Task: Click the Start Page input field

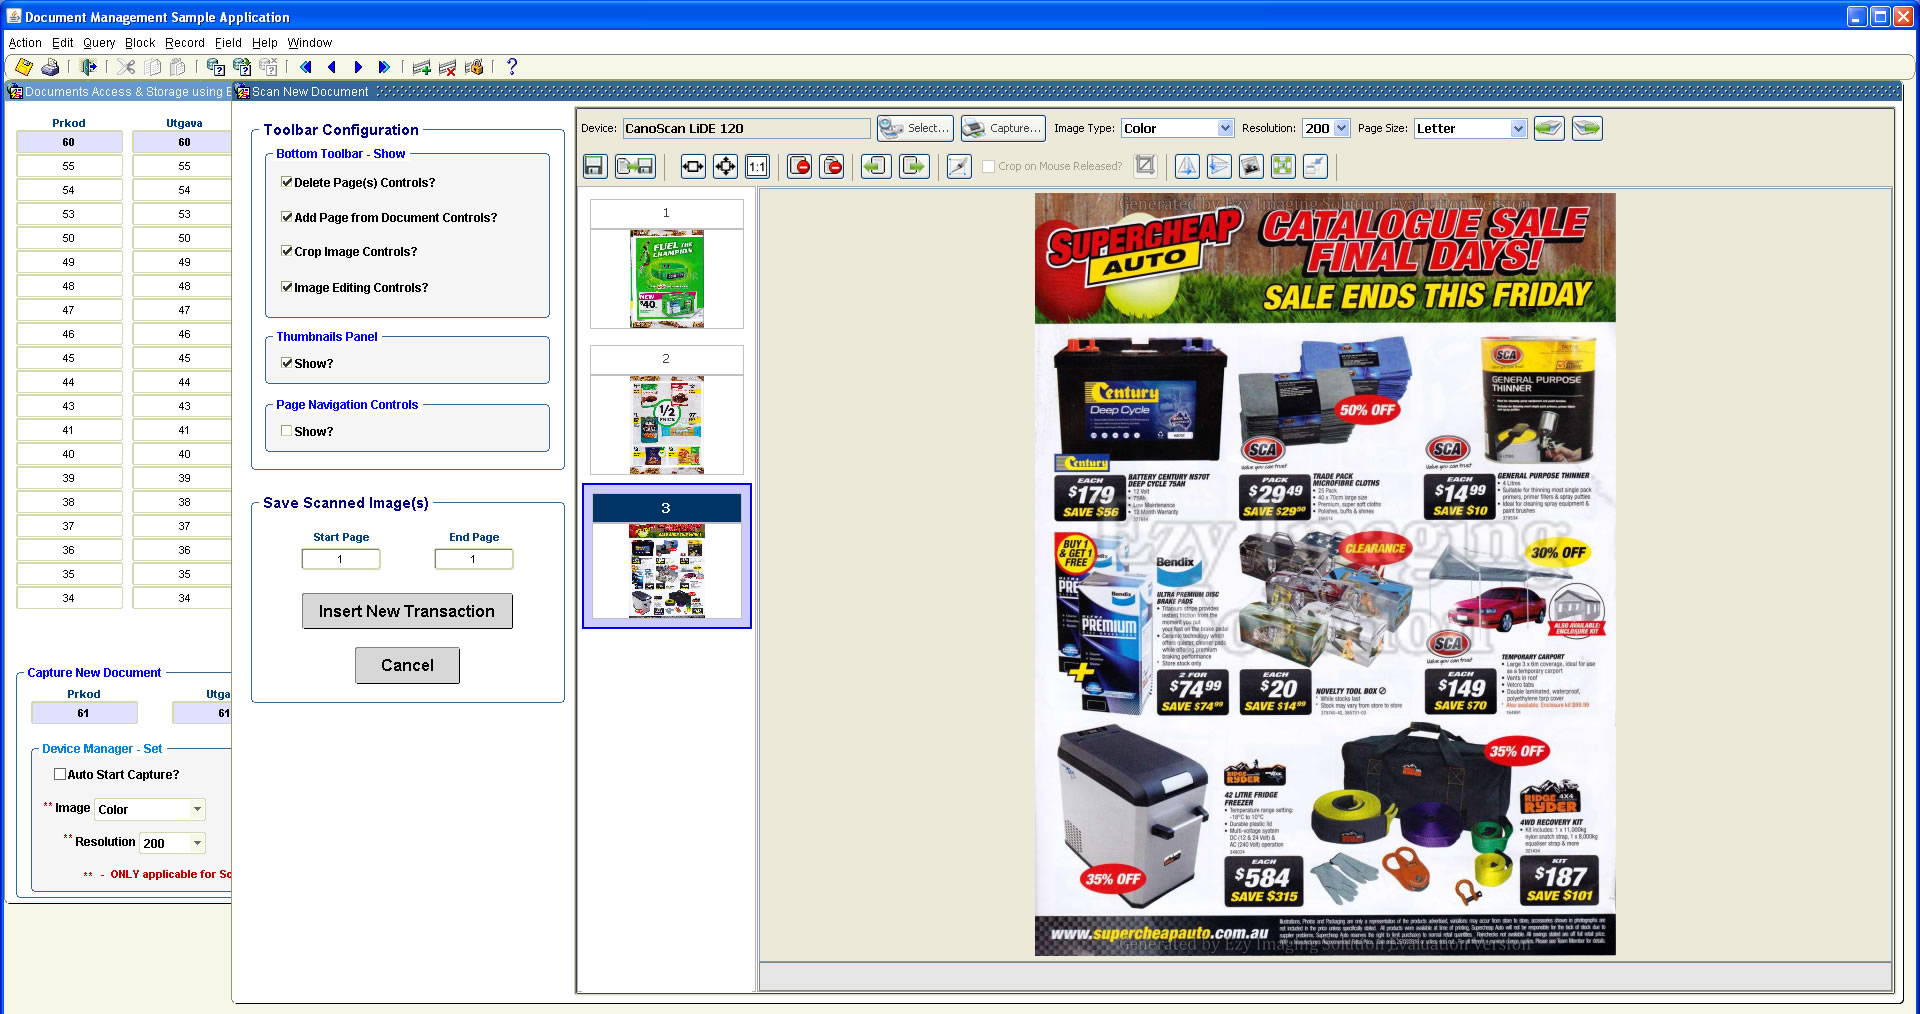Action: (x=341, y=559)
